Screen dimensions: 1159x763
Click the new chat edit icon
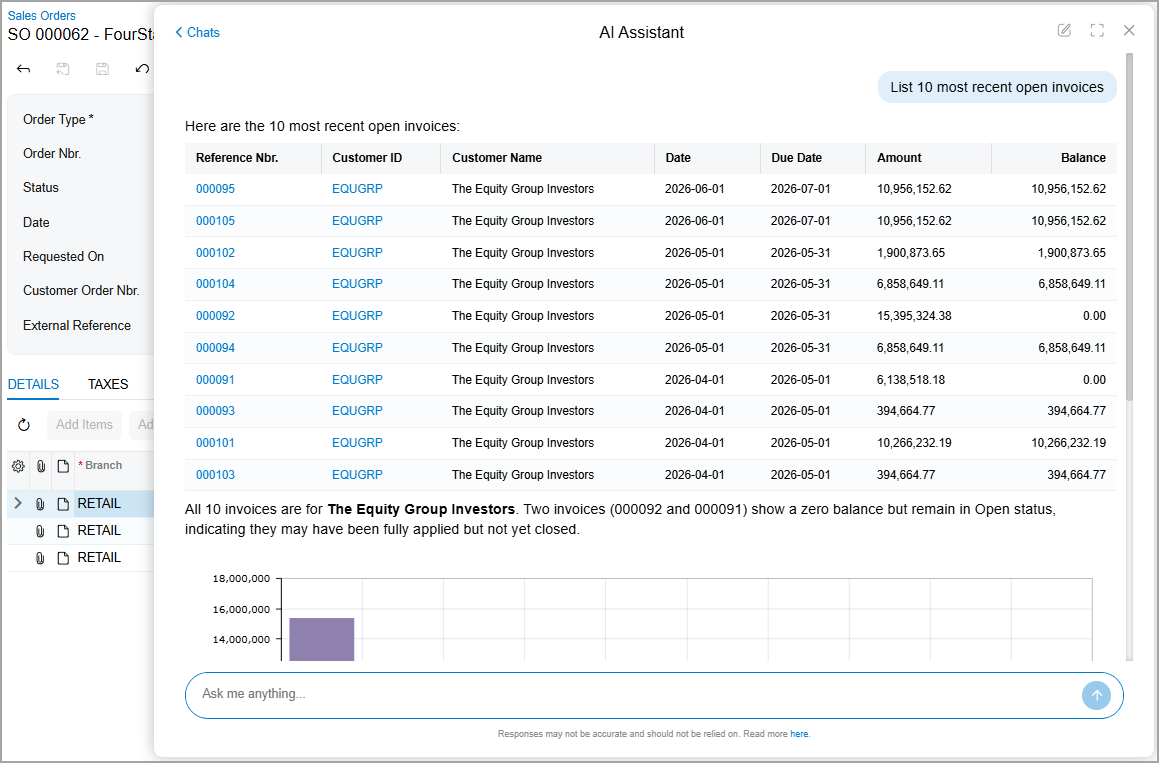(x=1064, y=30)
